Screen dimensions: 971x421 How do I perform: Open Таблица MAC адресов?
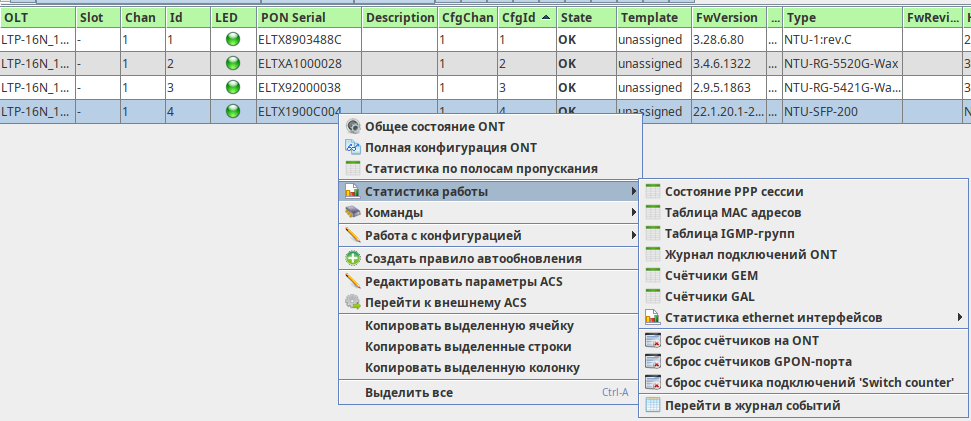tap(733, 212)
